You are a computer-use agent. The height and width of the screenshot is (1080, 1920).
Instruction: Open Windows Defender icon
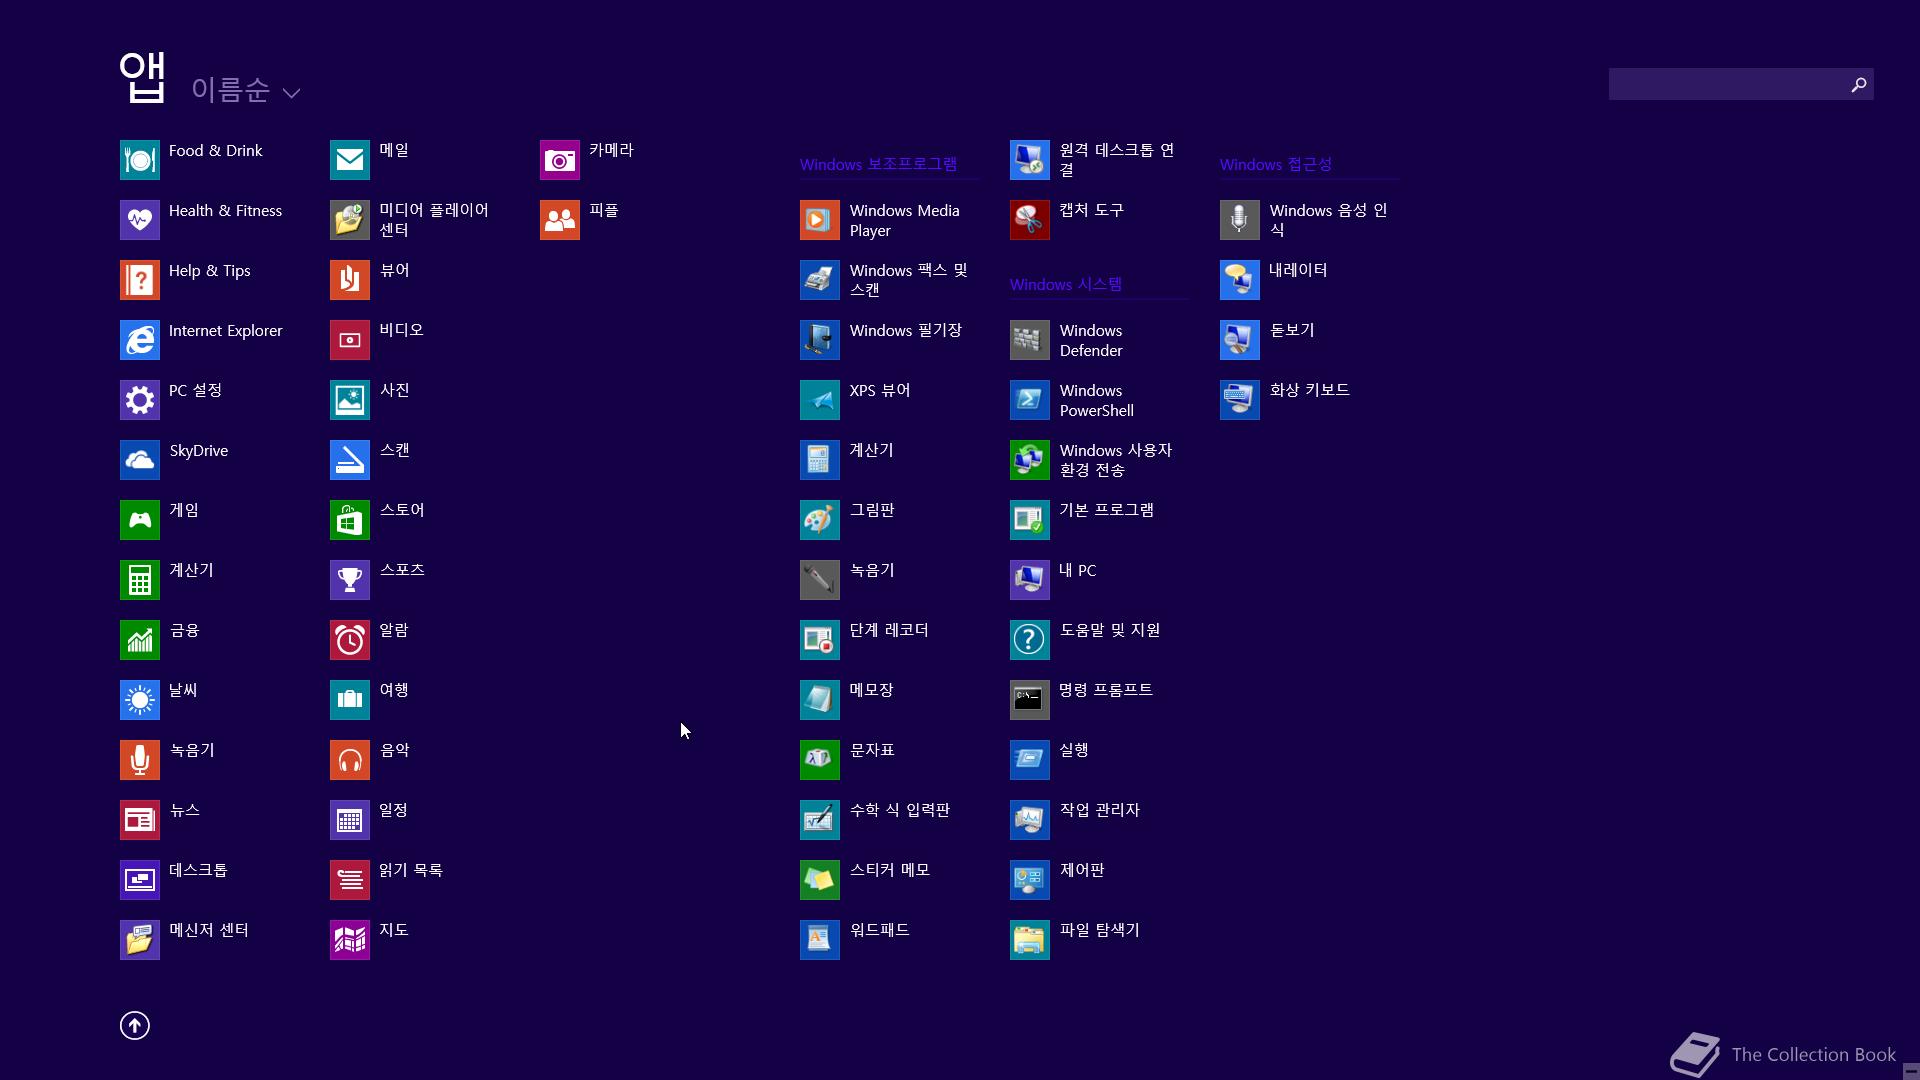click(x=1030, y=340)
